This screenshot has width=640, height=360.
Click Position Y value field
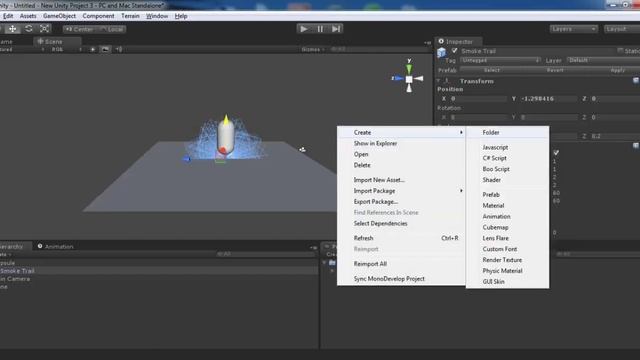549,99
